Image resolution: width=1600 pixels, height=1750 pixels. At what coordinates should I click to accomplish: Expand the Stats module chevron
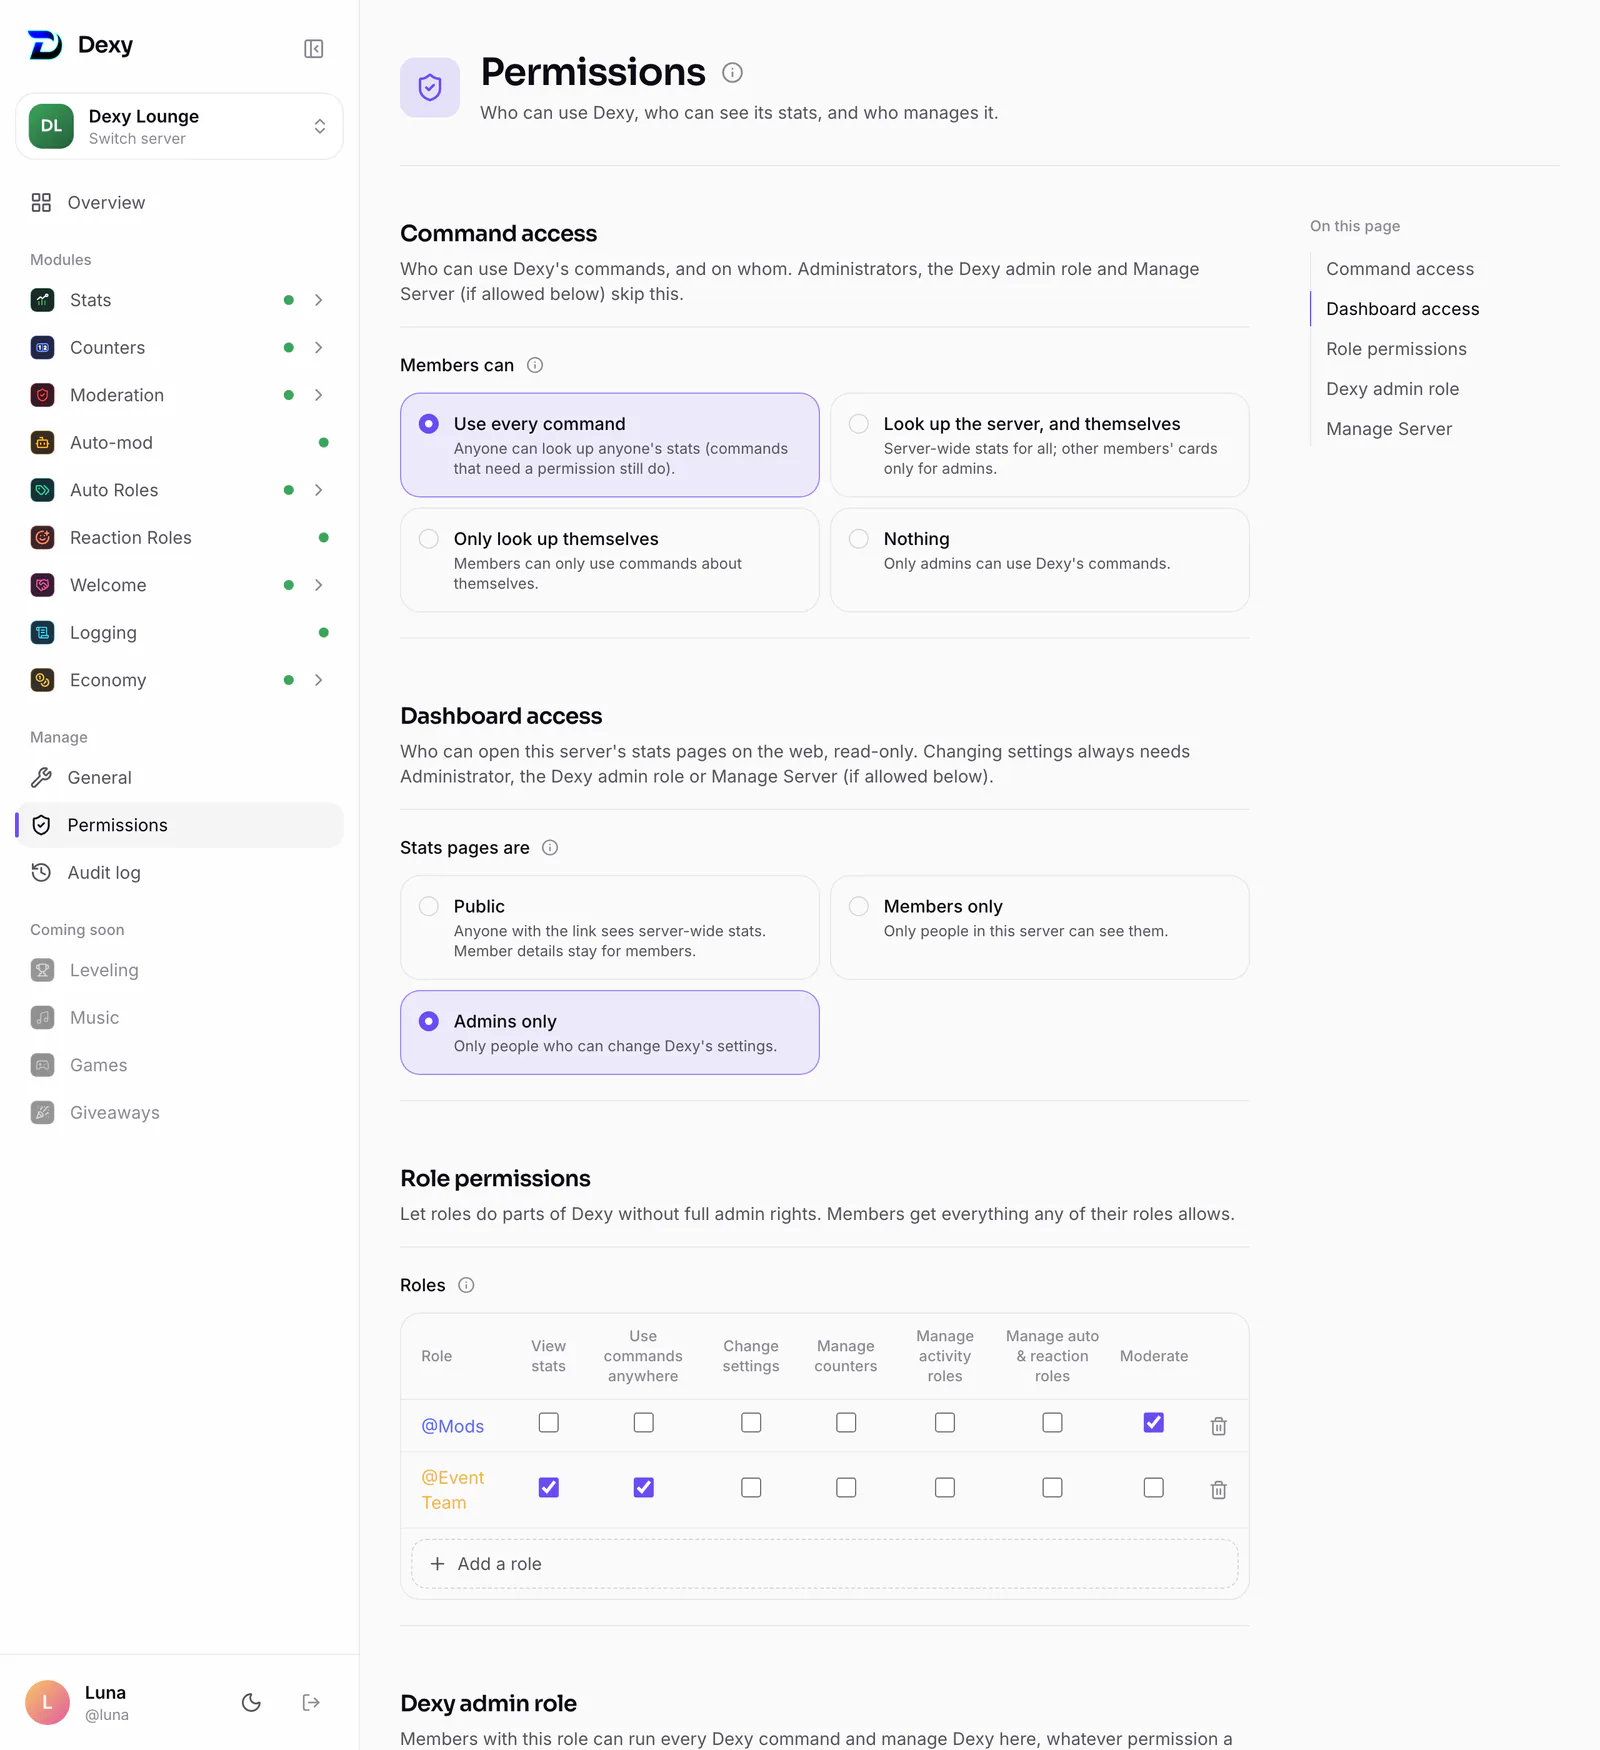click(x=318, y=300)
